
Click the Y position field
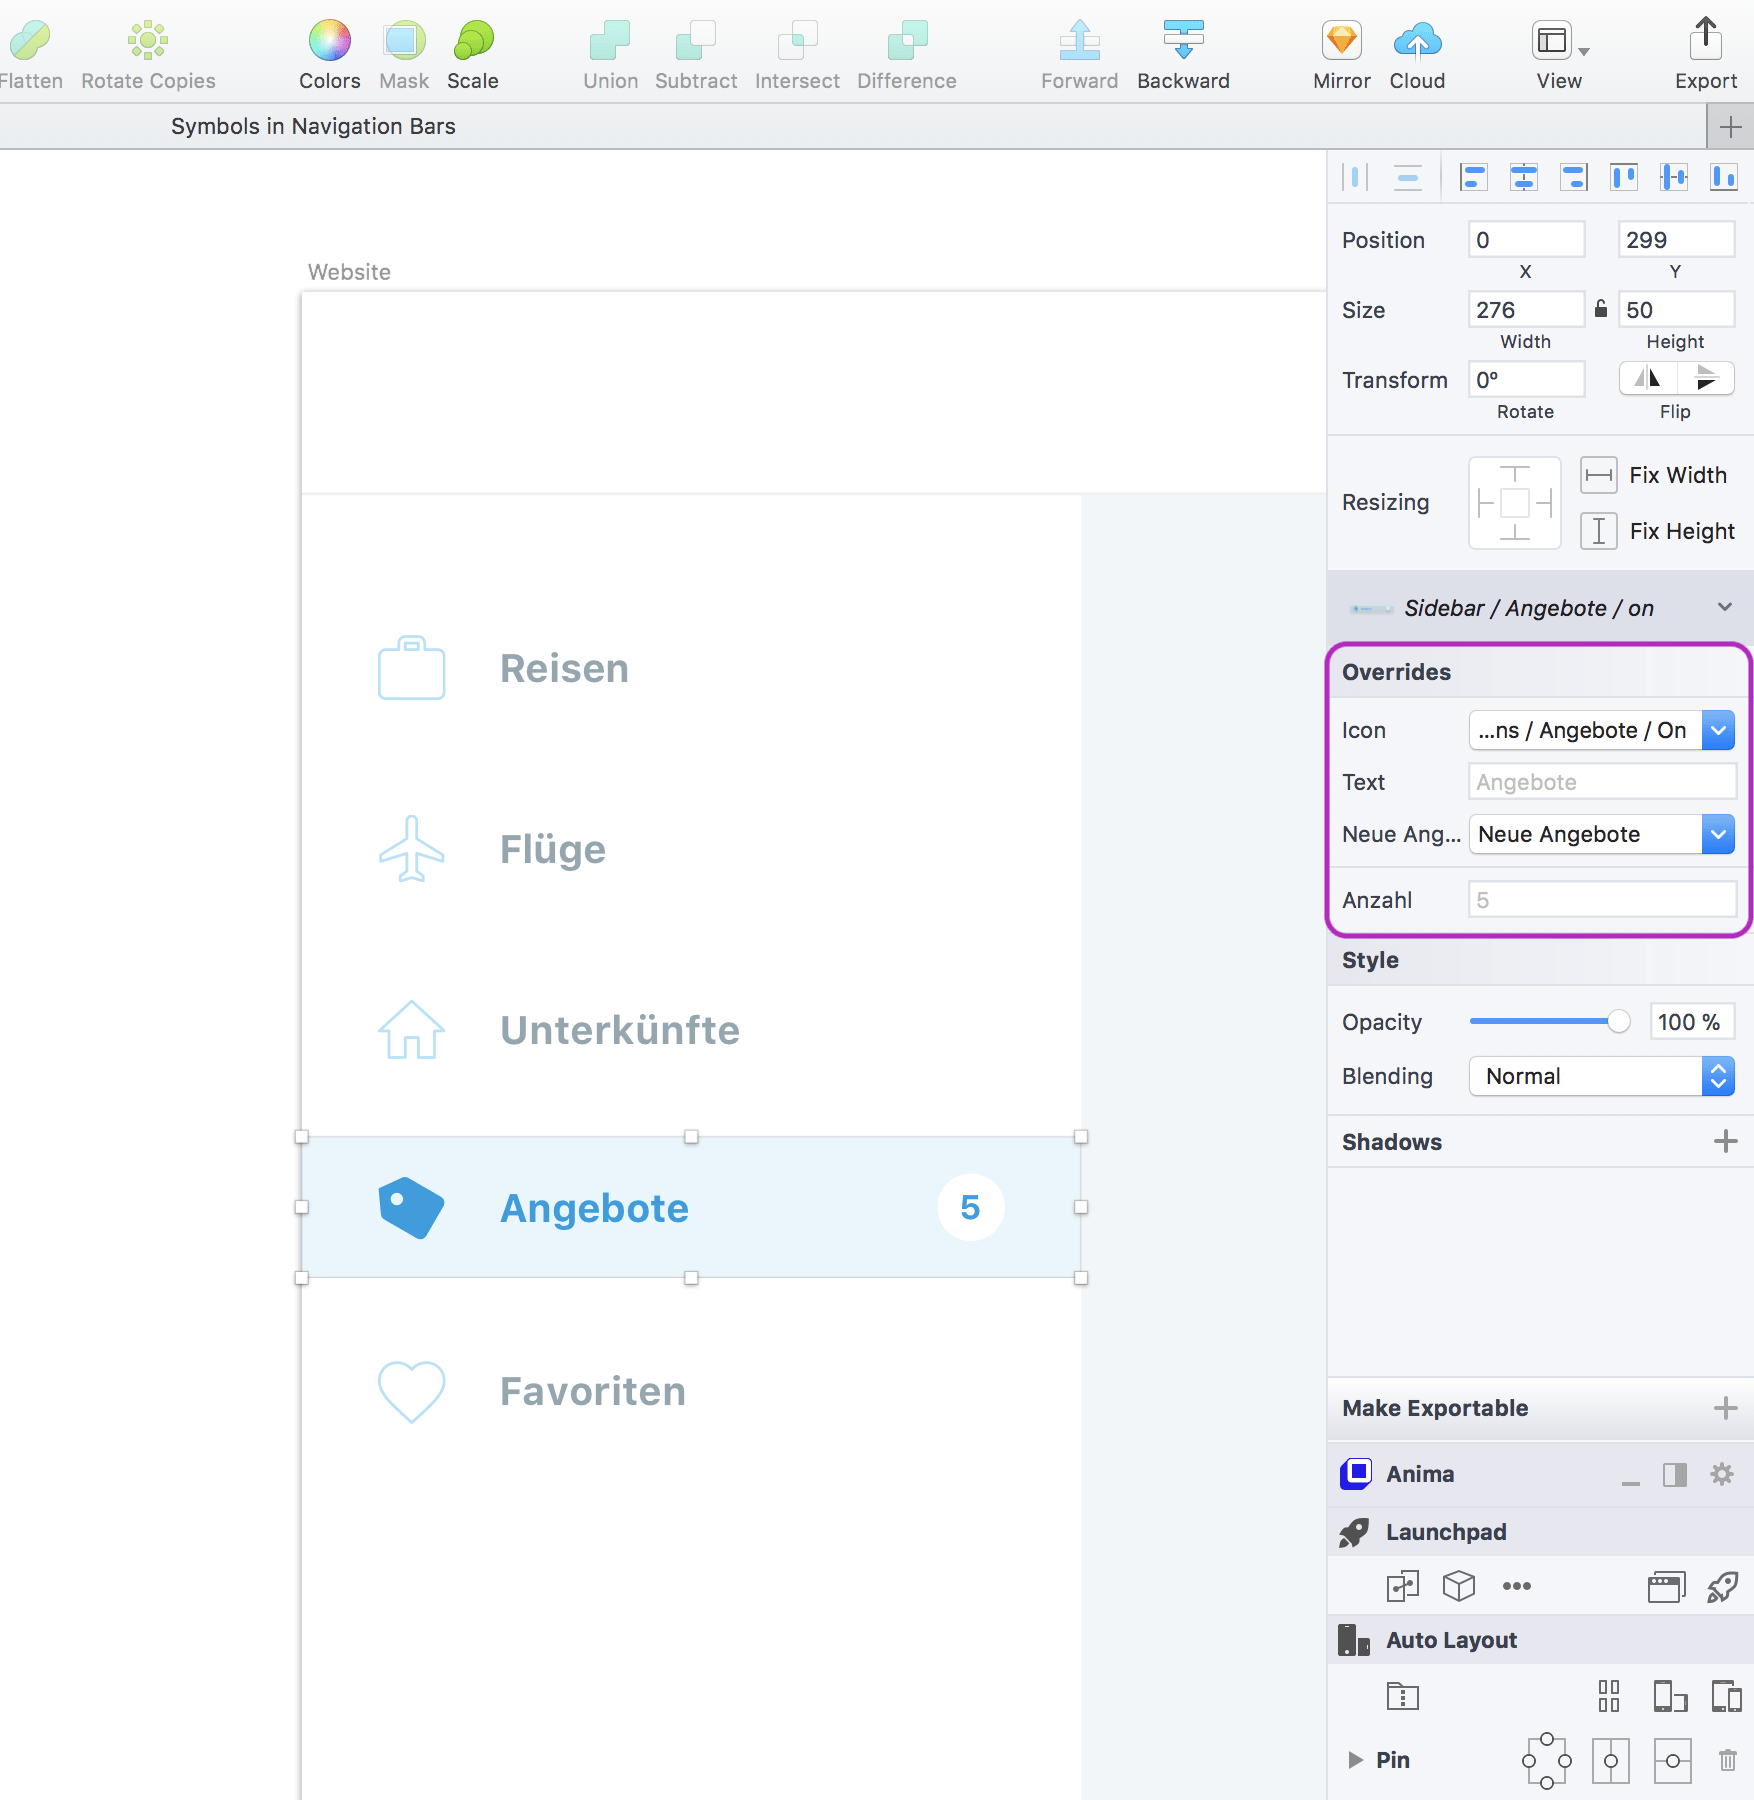pos(1676,240)
